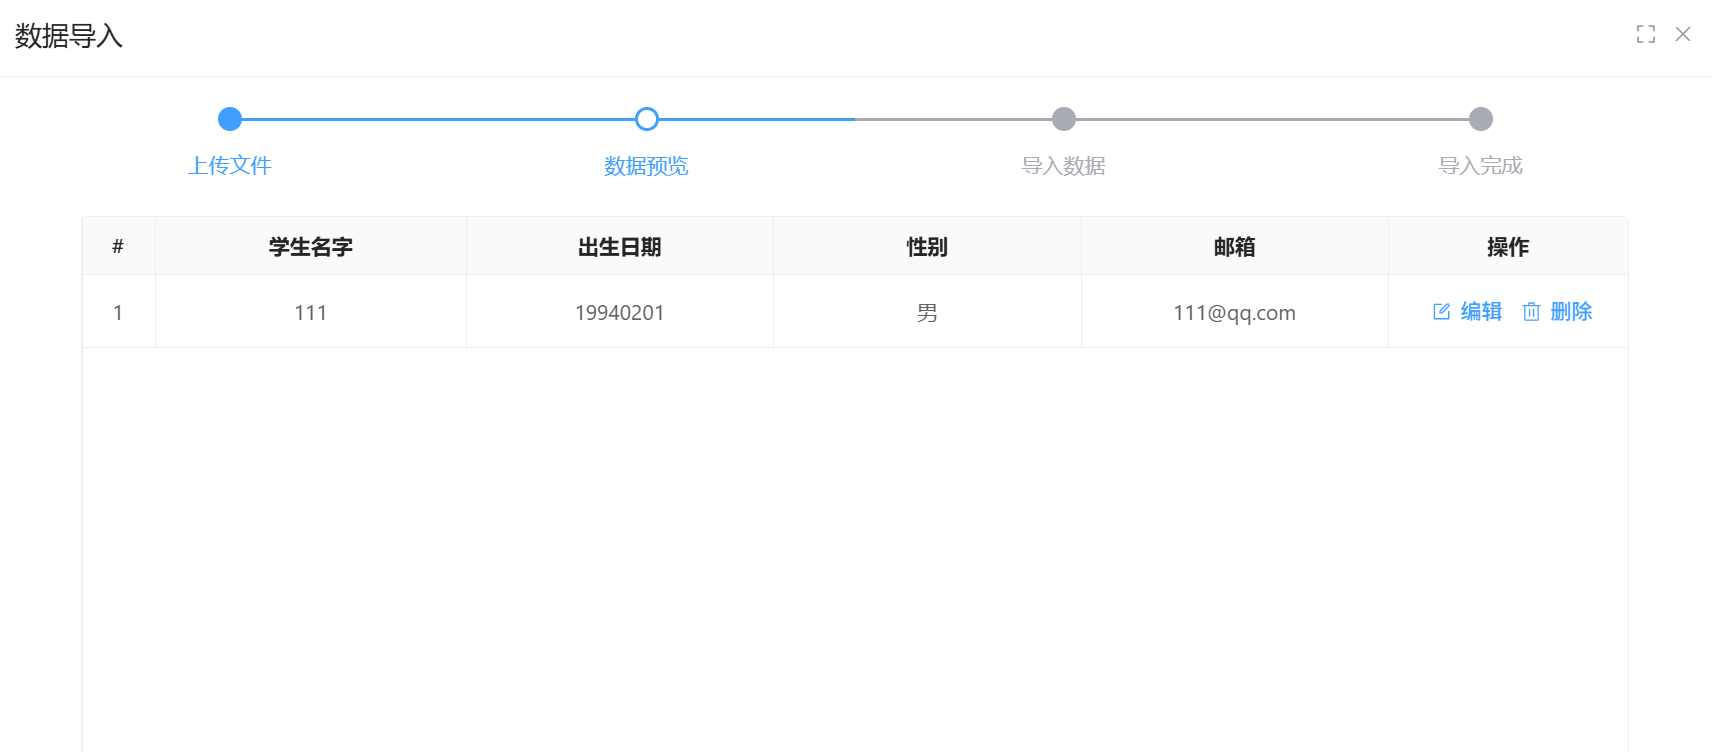
Task: Close the data import dialog
Action: tap(1683, 35)
